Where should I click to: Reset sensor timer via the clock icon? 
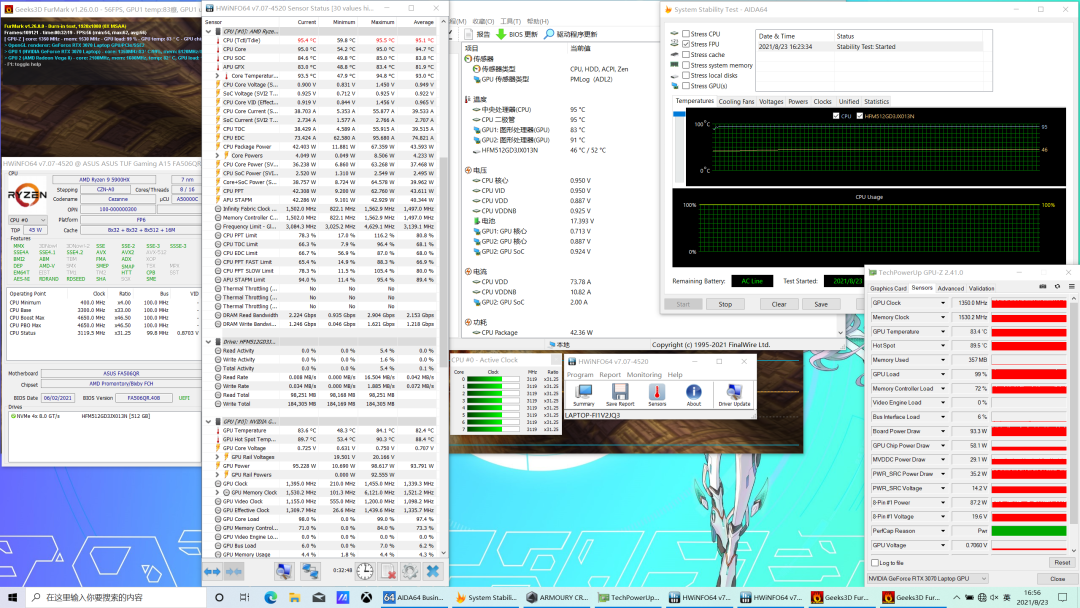tap(365, 570)
